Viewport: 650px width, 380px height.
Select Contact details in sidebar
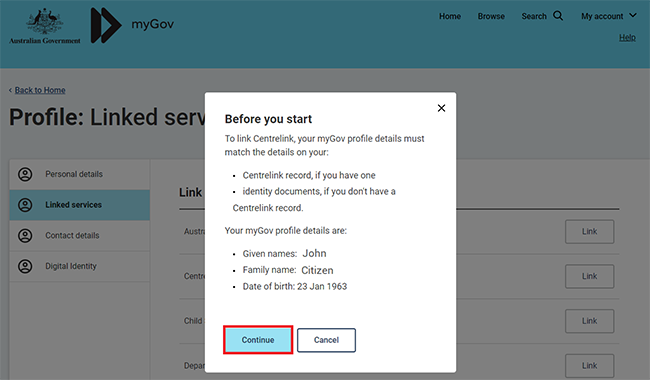click(x=80, y=235)
